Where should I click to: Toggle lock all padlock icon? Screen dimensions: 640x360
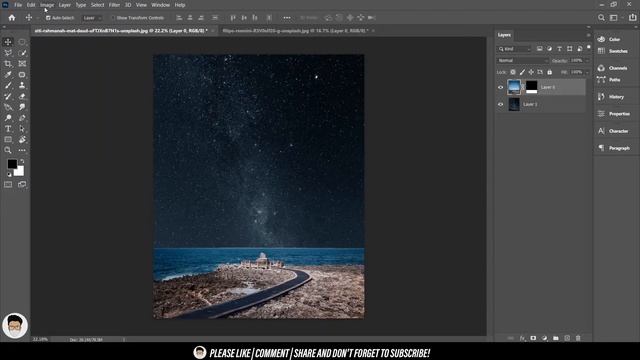[549, 72]
